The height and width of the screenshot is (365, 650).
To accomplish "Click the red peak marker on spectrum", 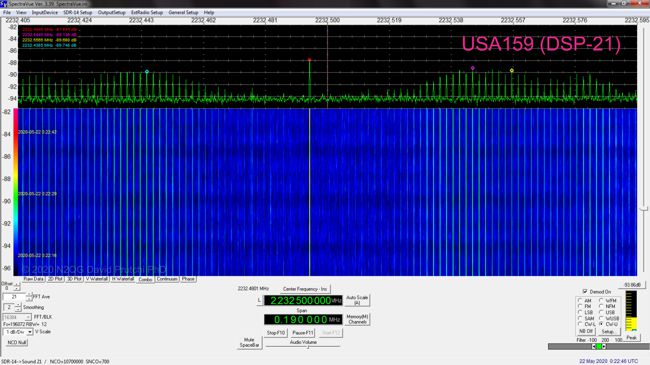I will (x=309, y=60).
